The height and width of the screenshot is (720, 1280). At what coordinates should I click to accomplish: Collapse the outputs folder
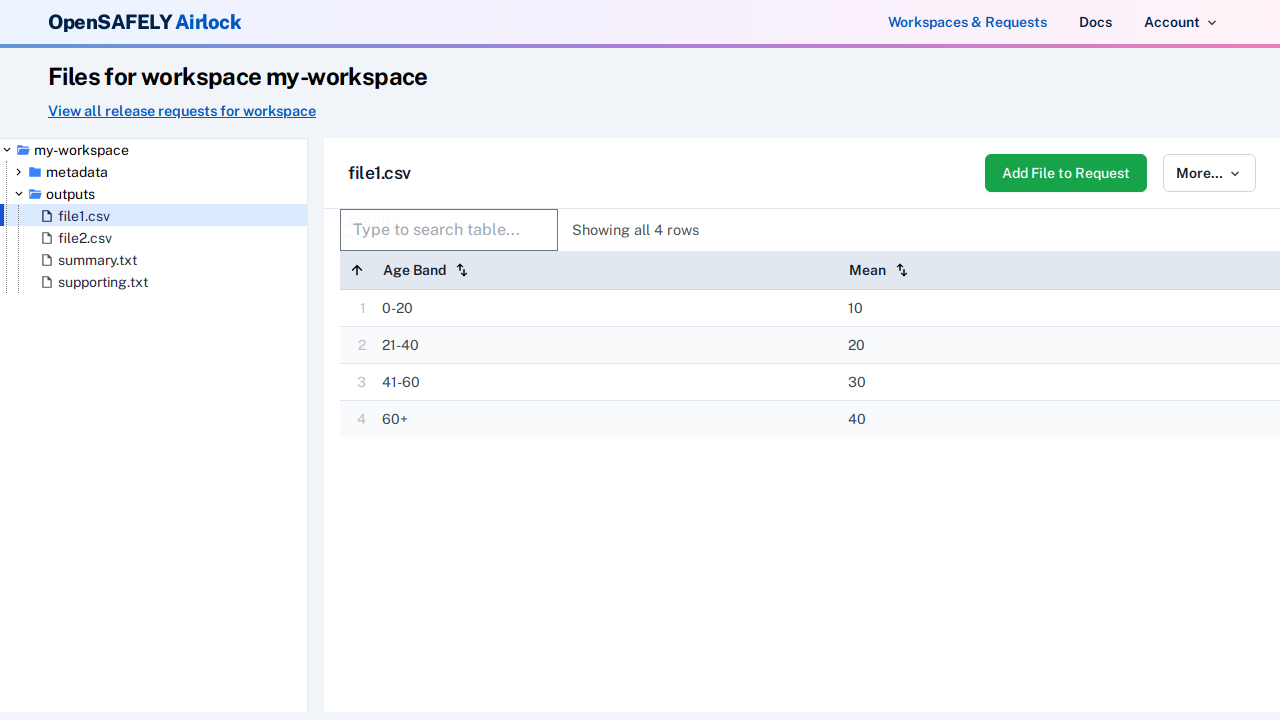(x=19, y=194)
